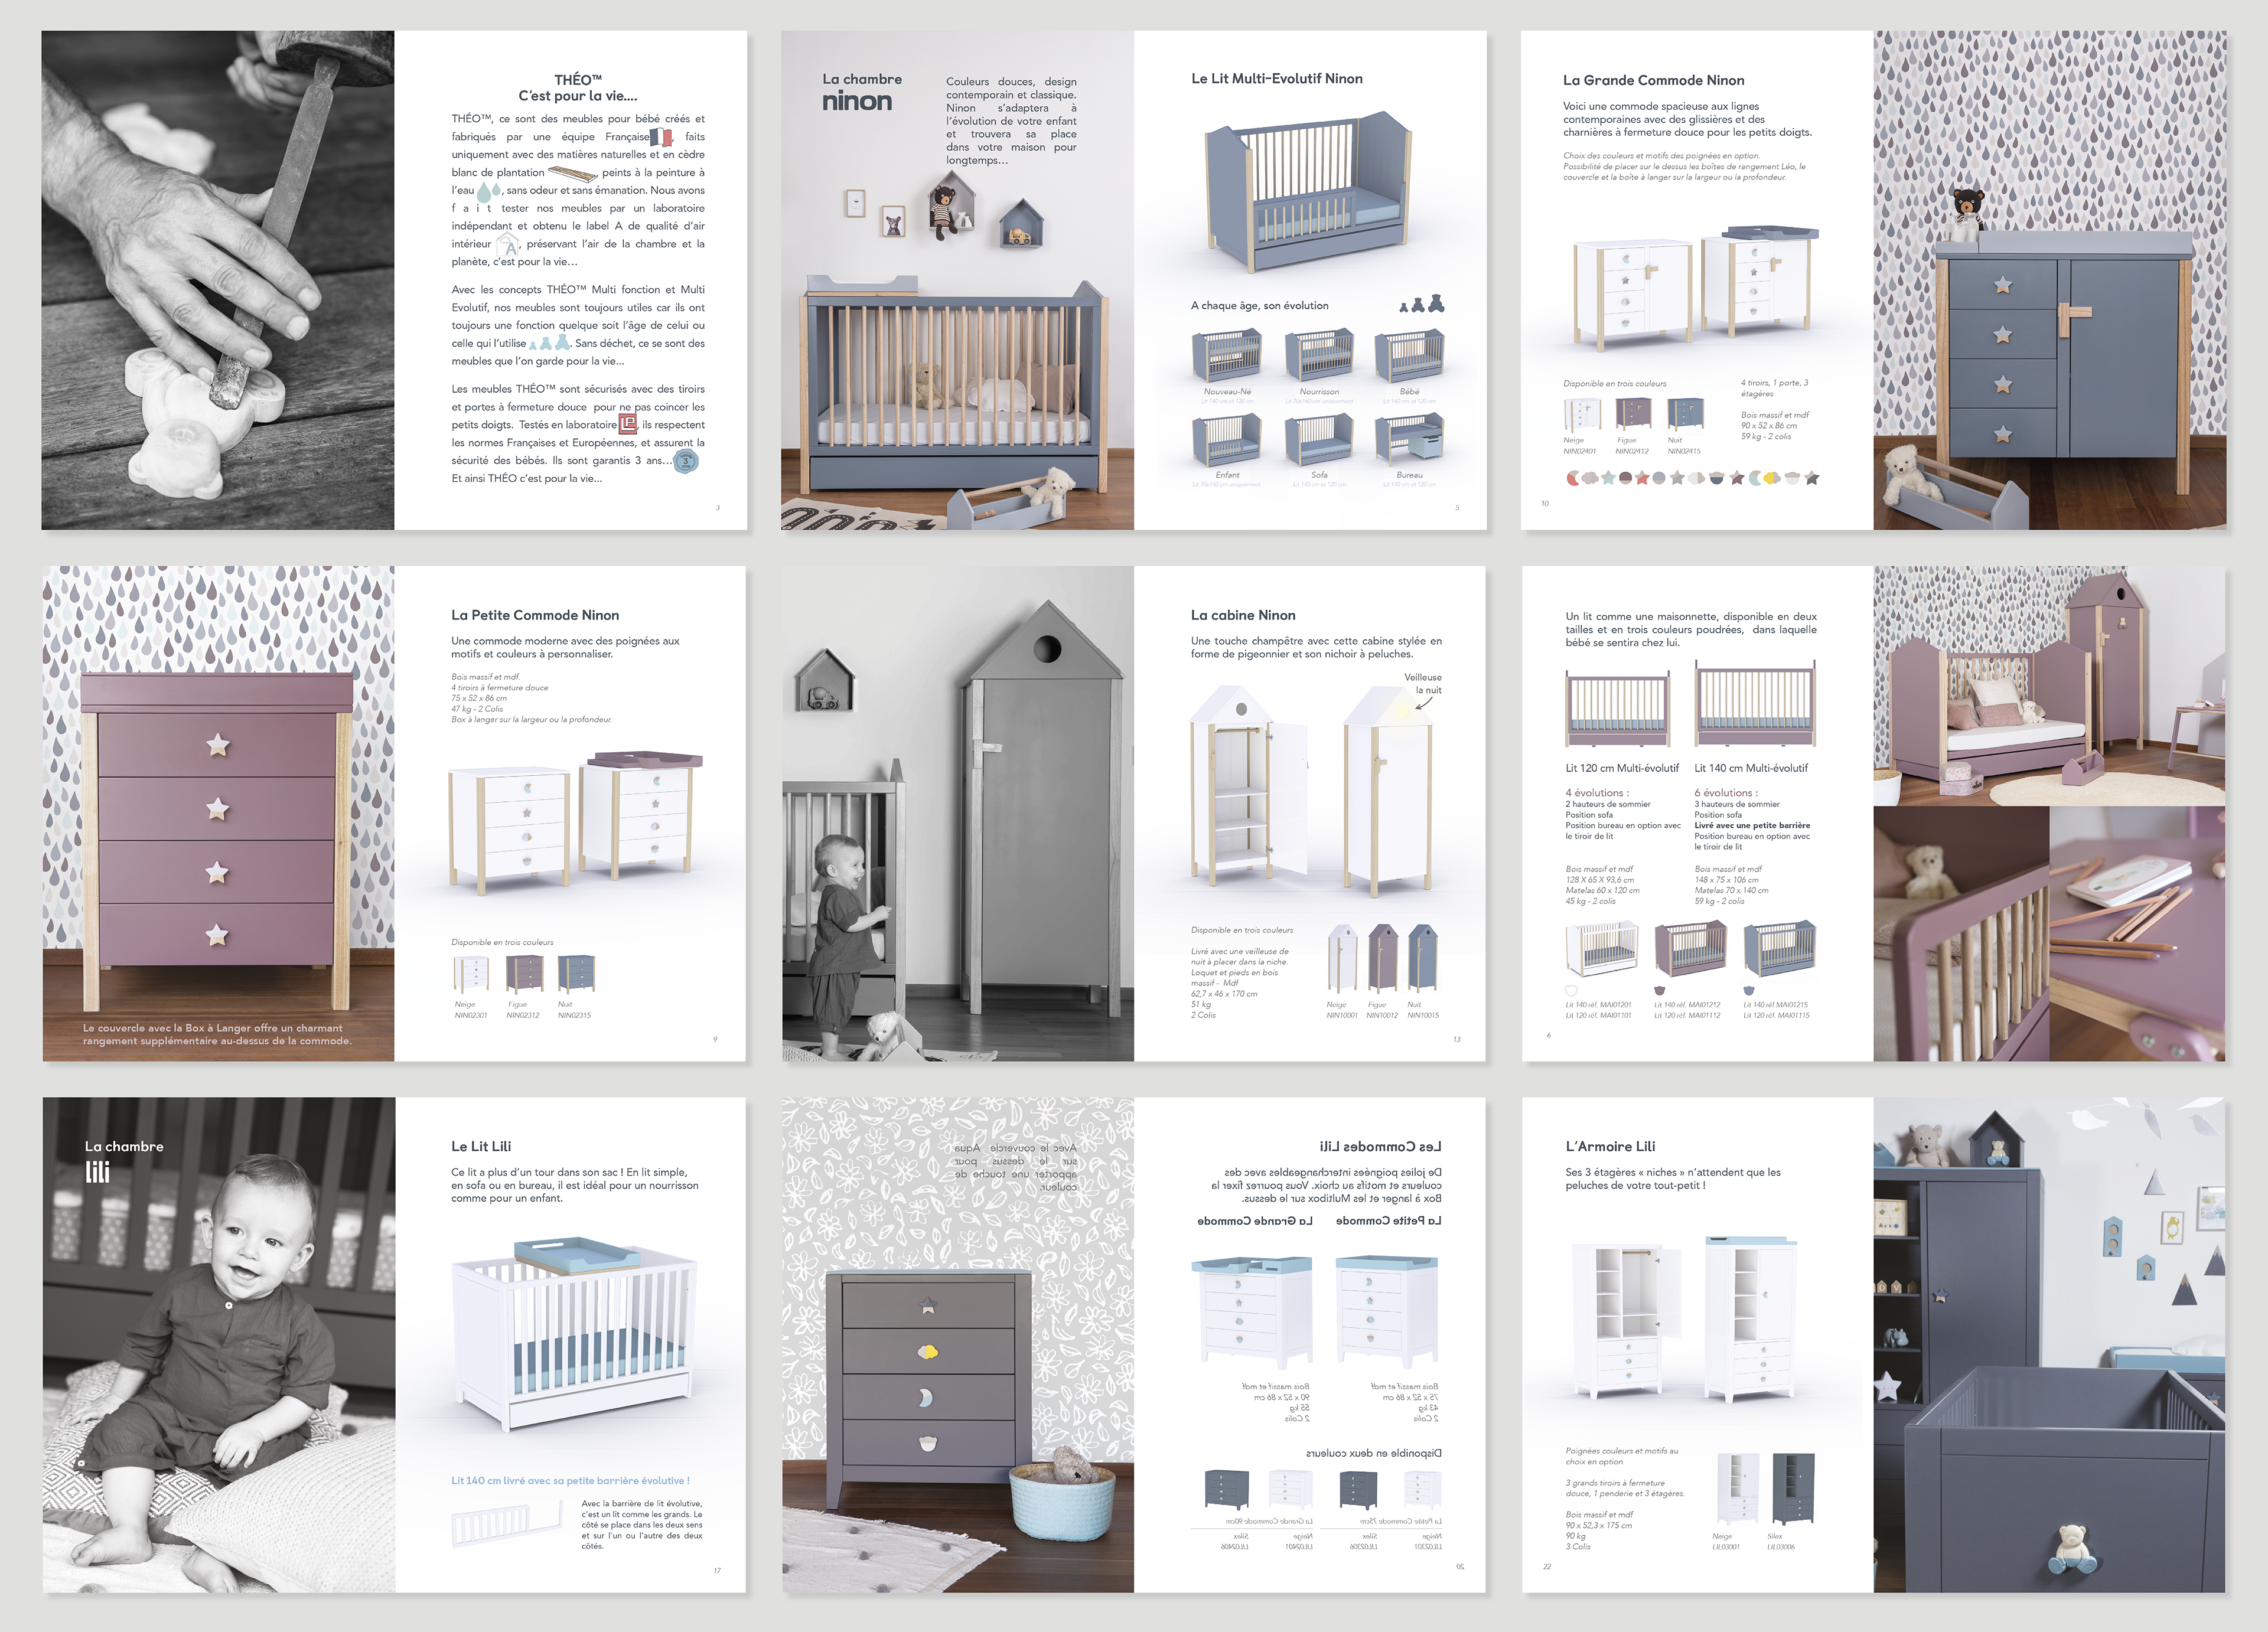Click "L'Armoire Lili" heading
Image resolution: width=2268 pixels, height=1632 pixels.
coord(1610,1146)
